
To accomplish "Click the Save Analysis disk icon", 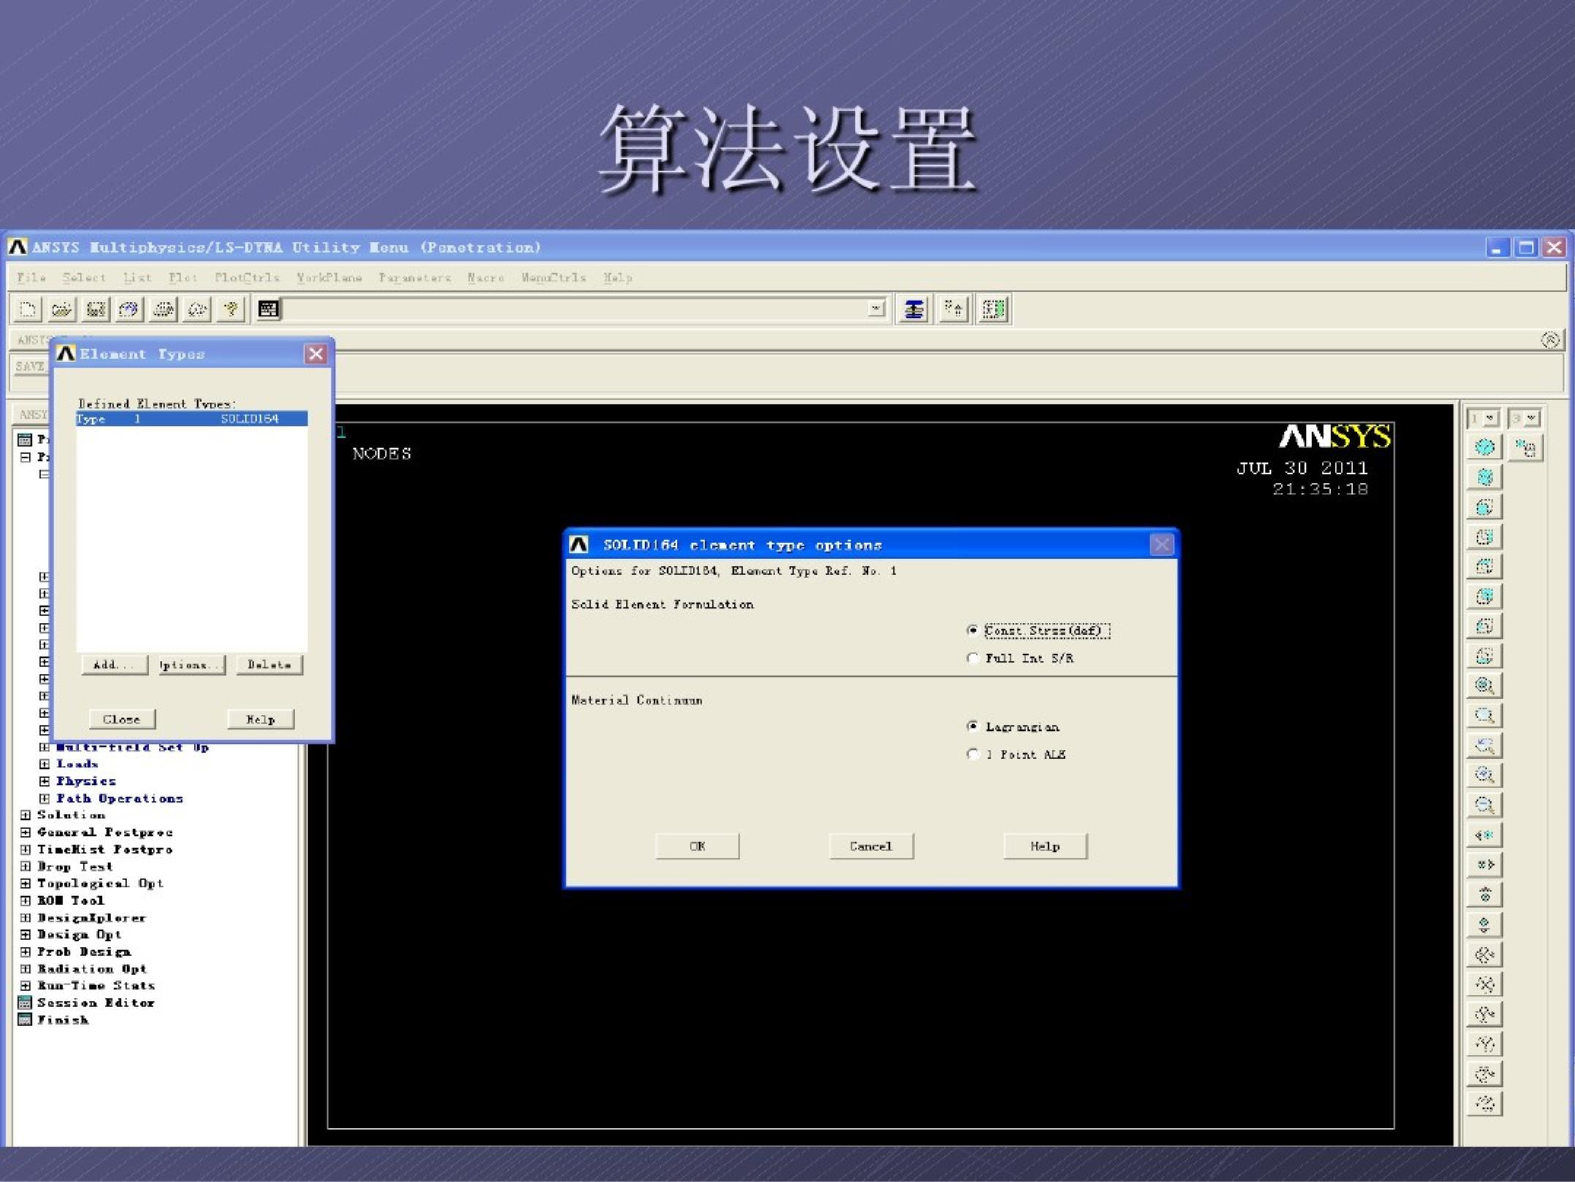I will coord(95,310).
